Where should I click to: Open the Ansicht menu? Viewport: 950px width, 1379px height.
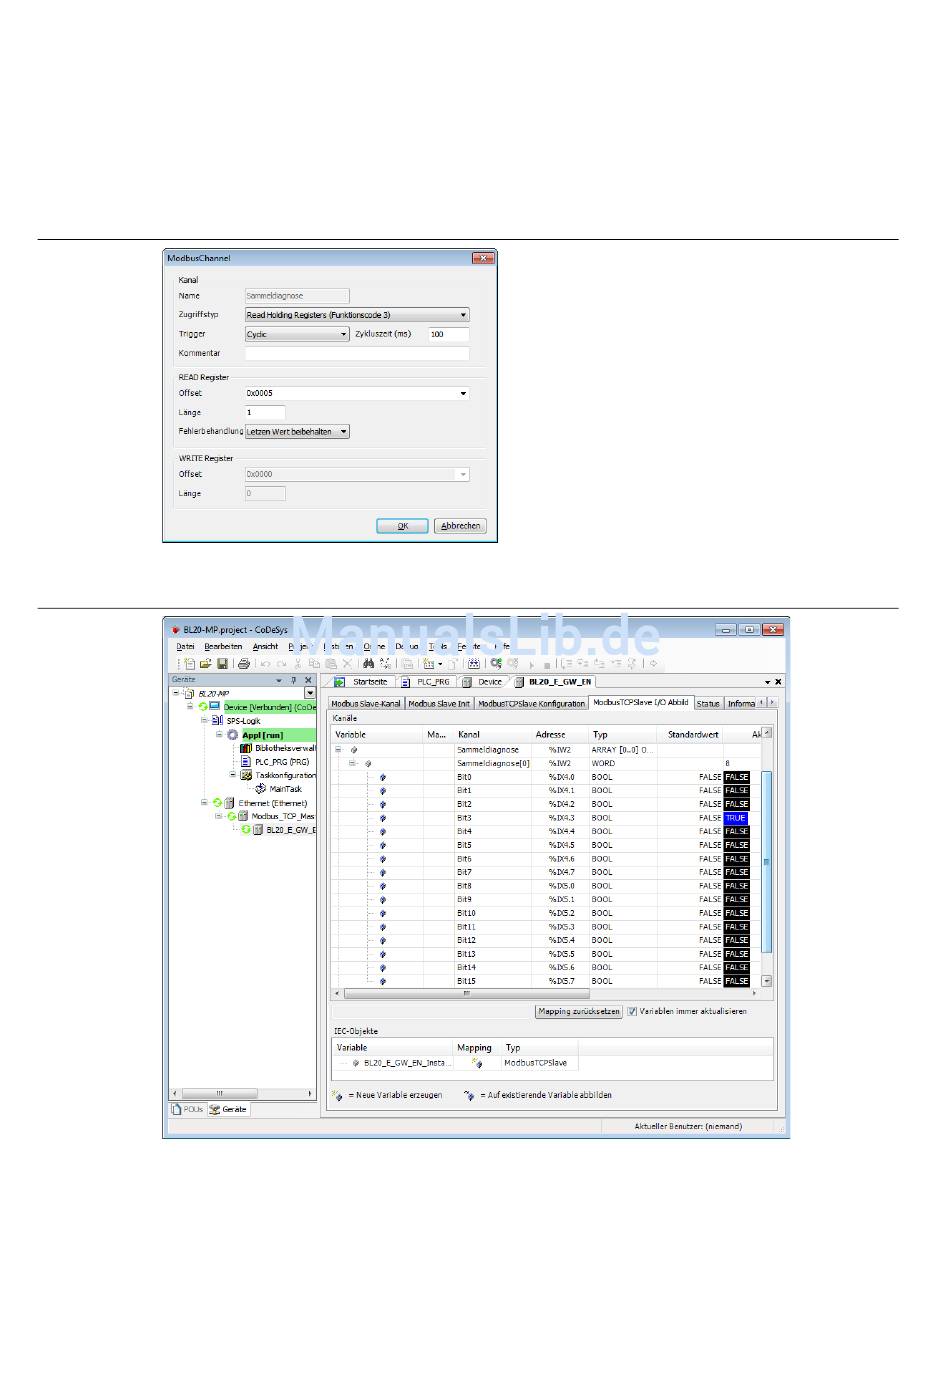pos(265,647)
